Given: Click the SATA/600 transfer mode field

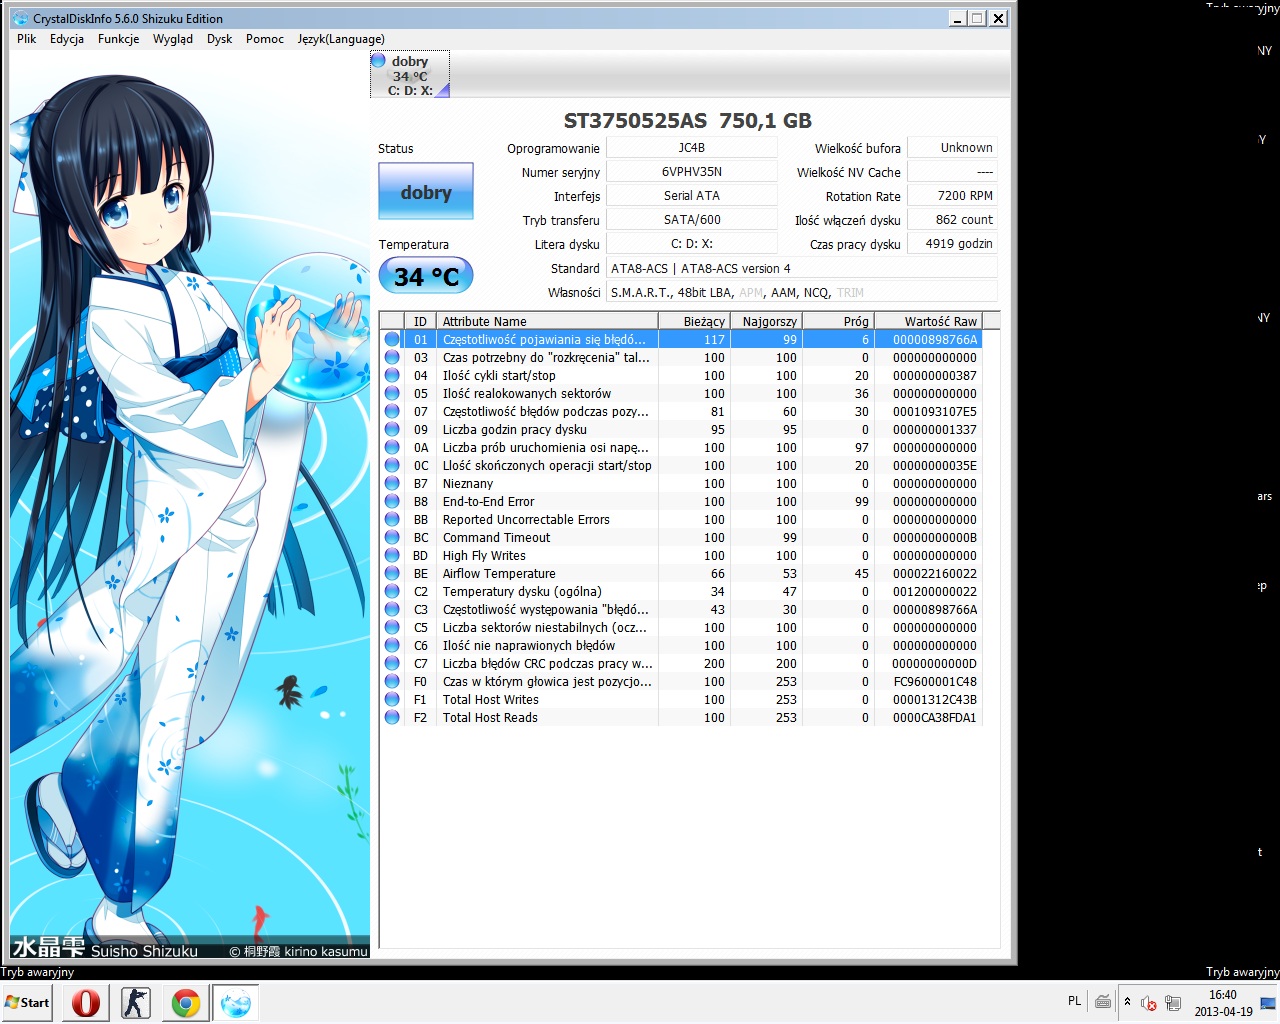Looking at the screenshot, I should pyautogui.click(x=692, y=220).
